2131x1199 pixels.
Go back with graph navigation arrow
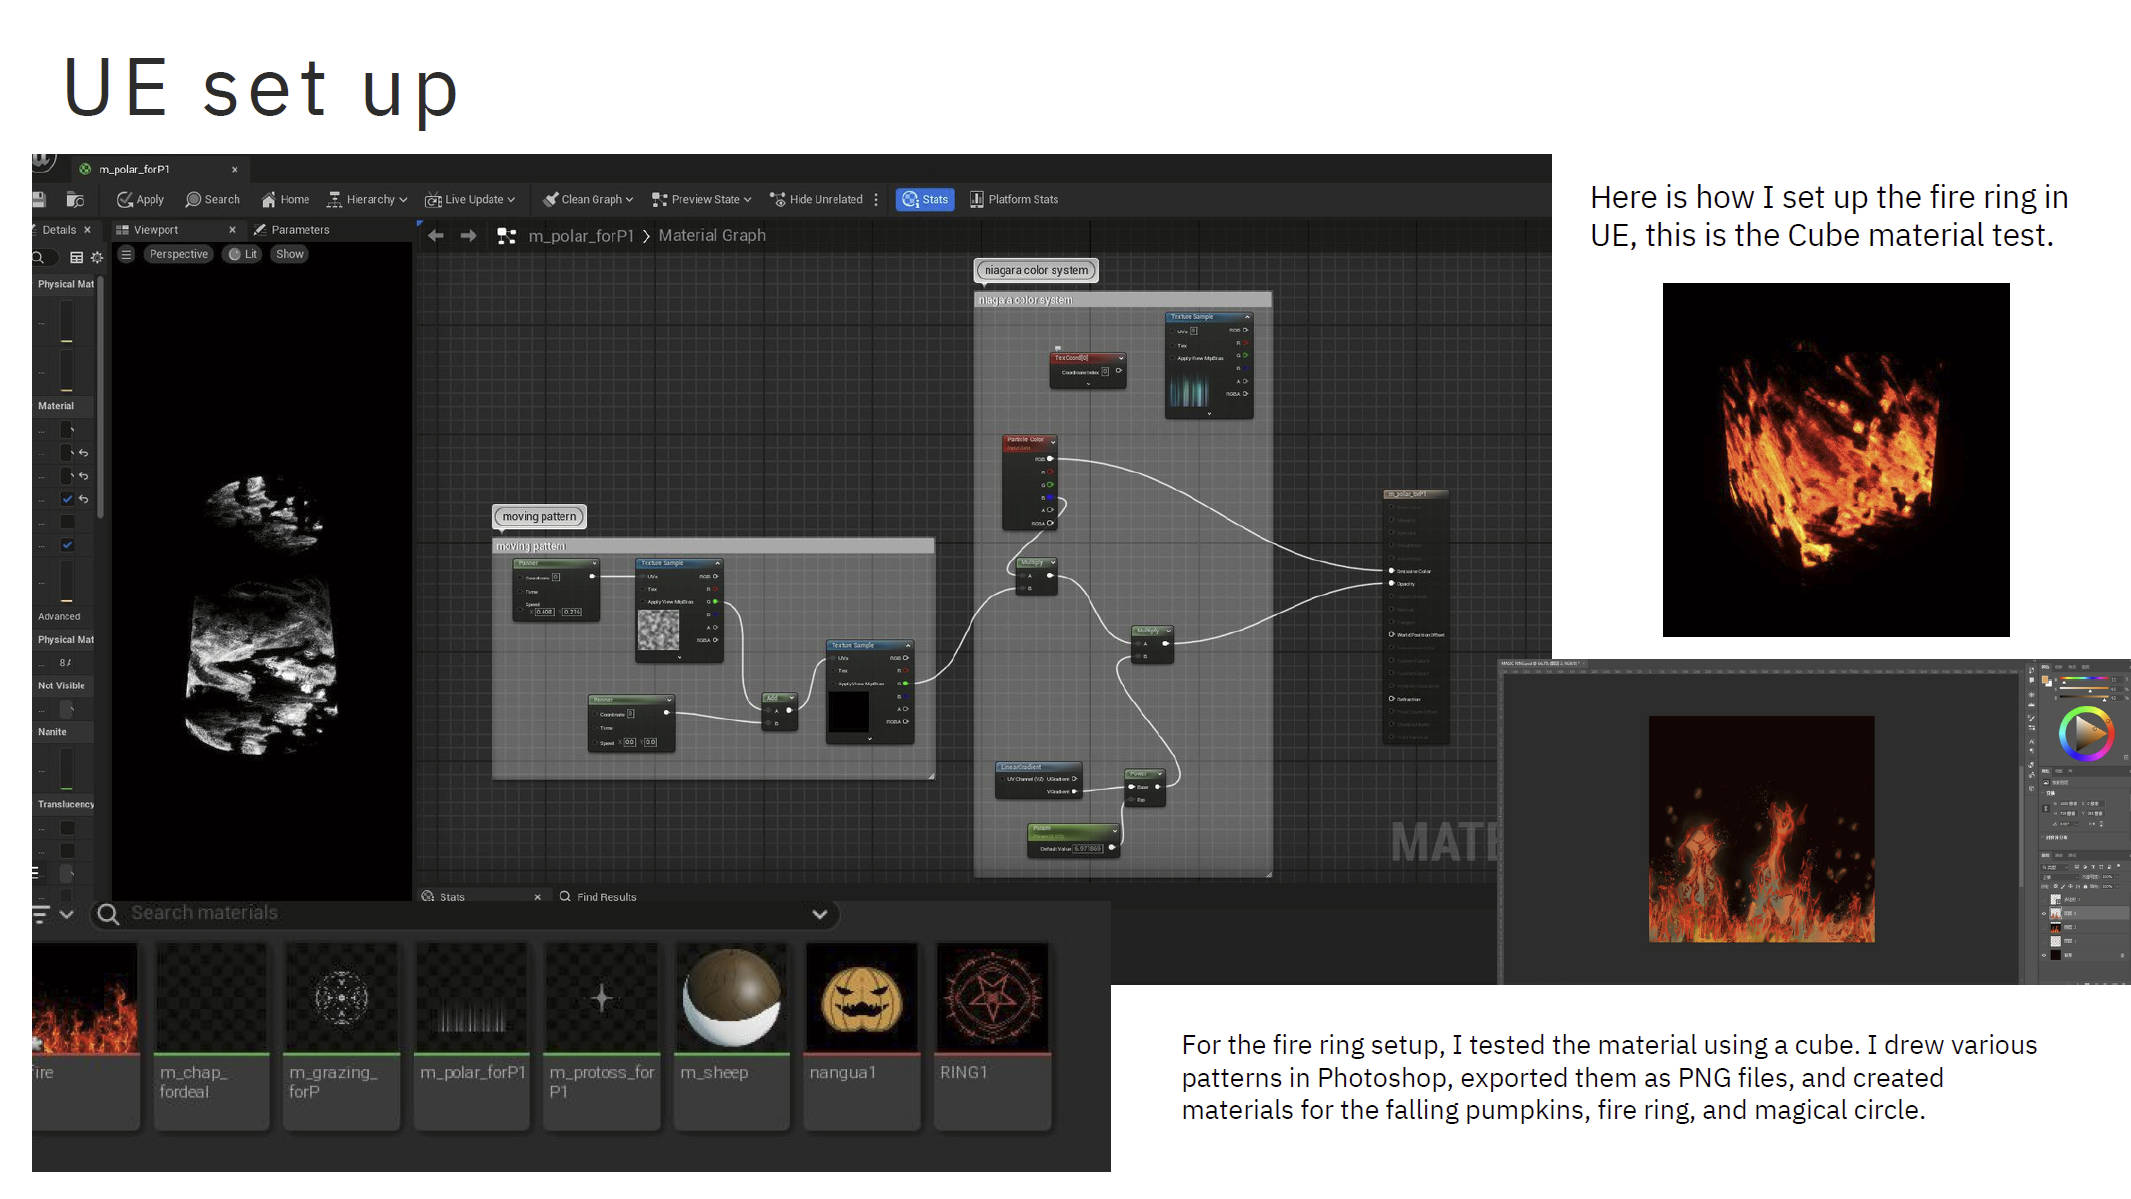436,236
